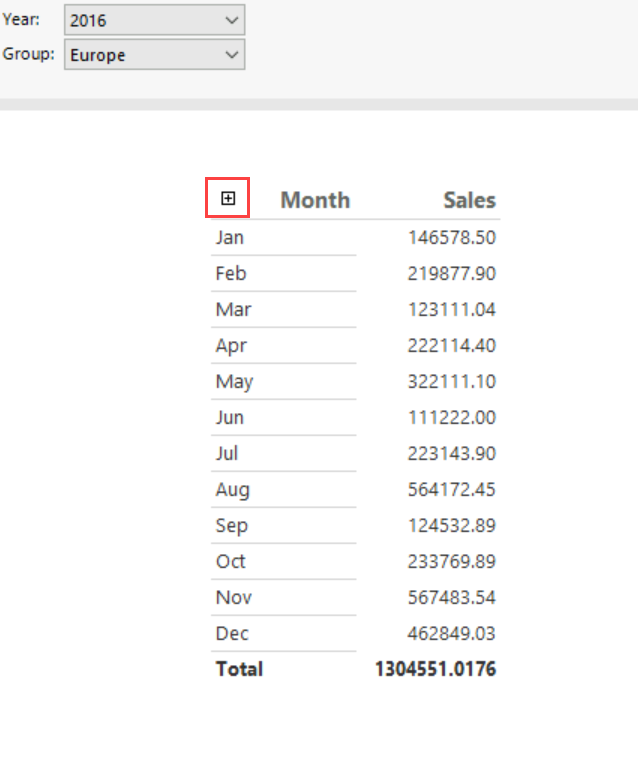This screenshot has width=638, height=775.
Task: Select the Nov month cell
Action: pyautogui.click(x=233, y=598)
